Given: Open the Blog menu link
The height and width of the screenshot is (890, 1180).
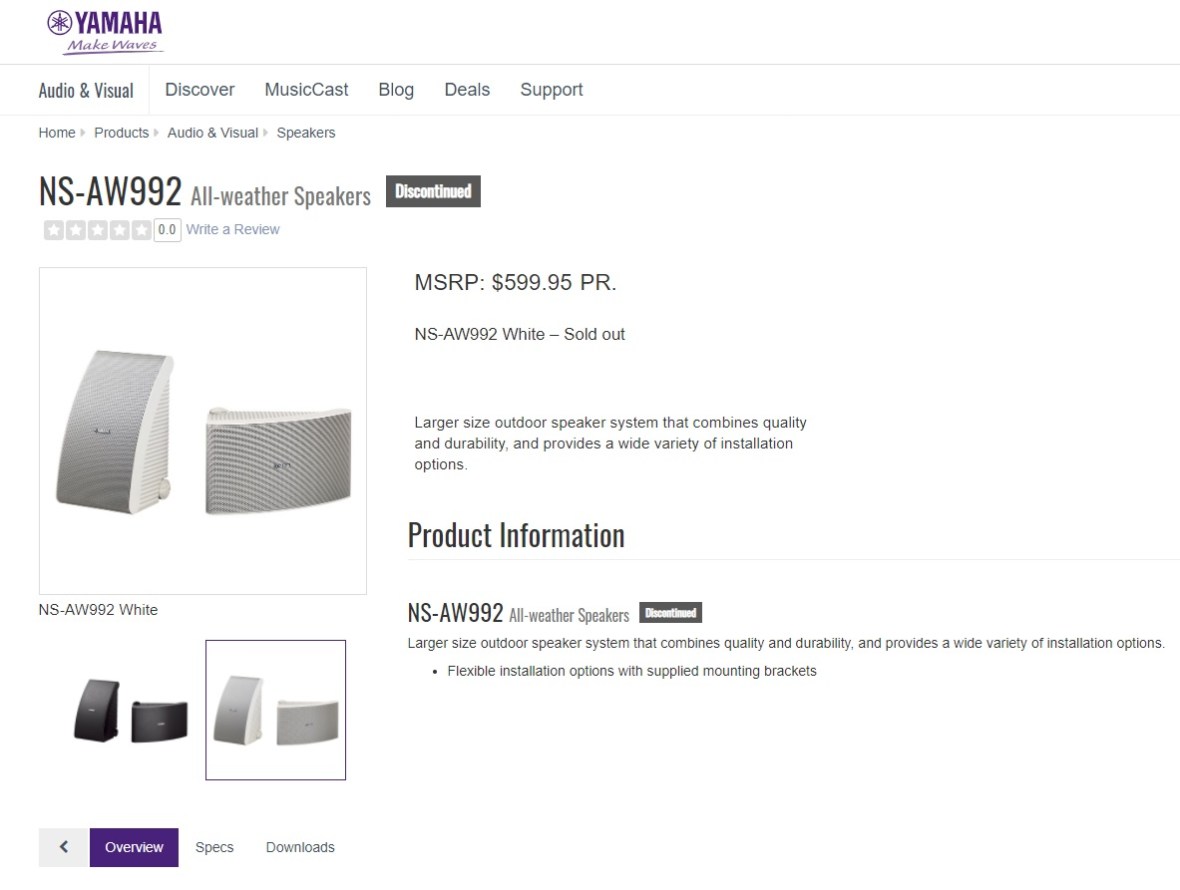Looking at the screenshot, I should point(396,90).
